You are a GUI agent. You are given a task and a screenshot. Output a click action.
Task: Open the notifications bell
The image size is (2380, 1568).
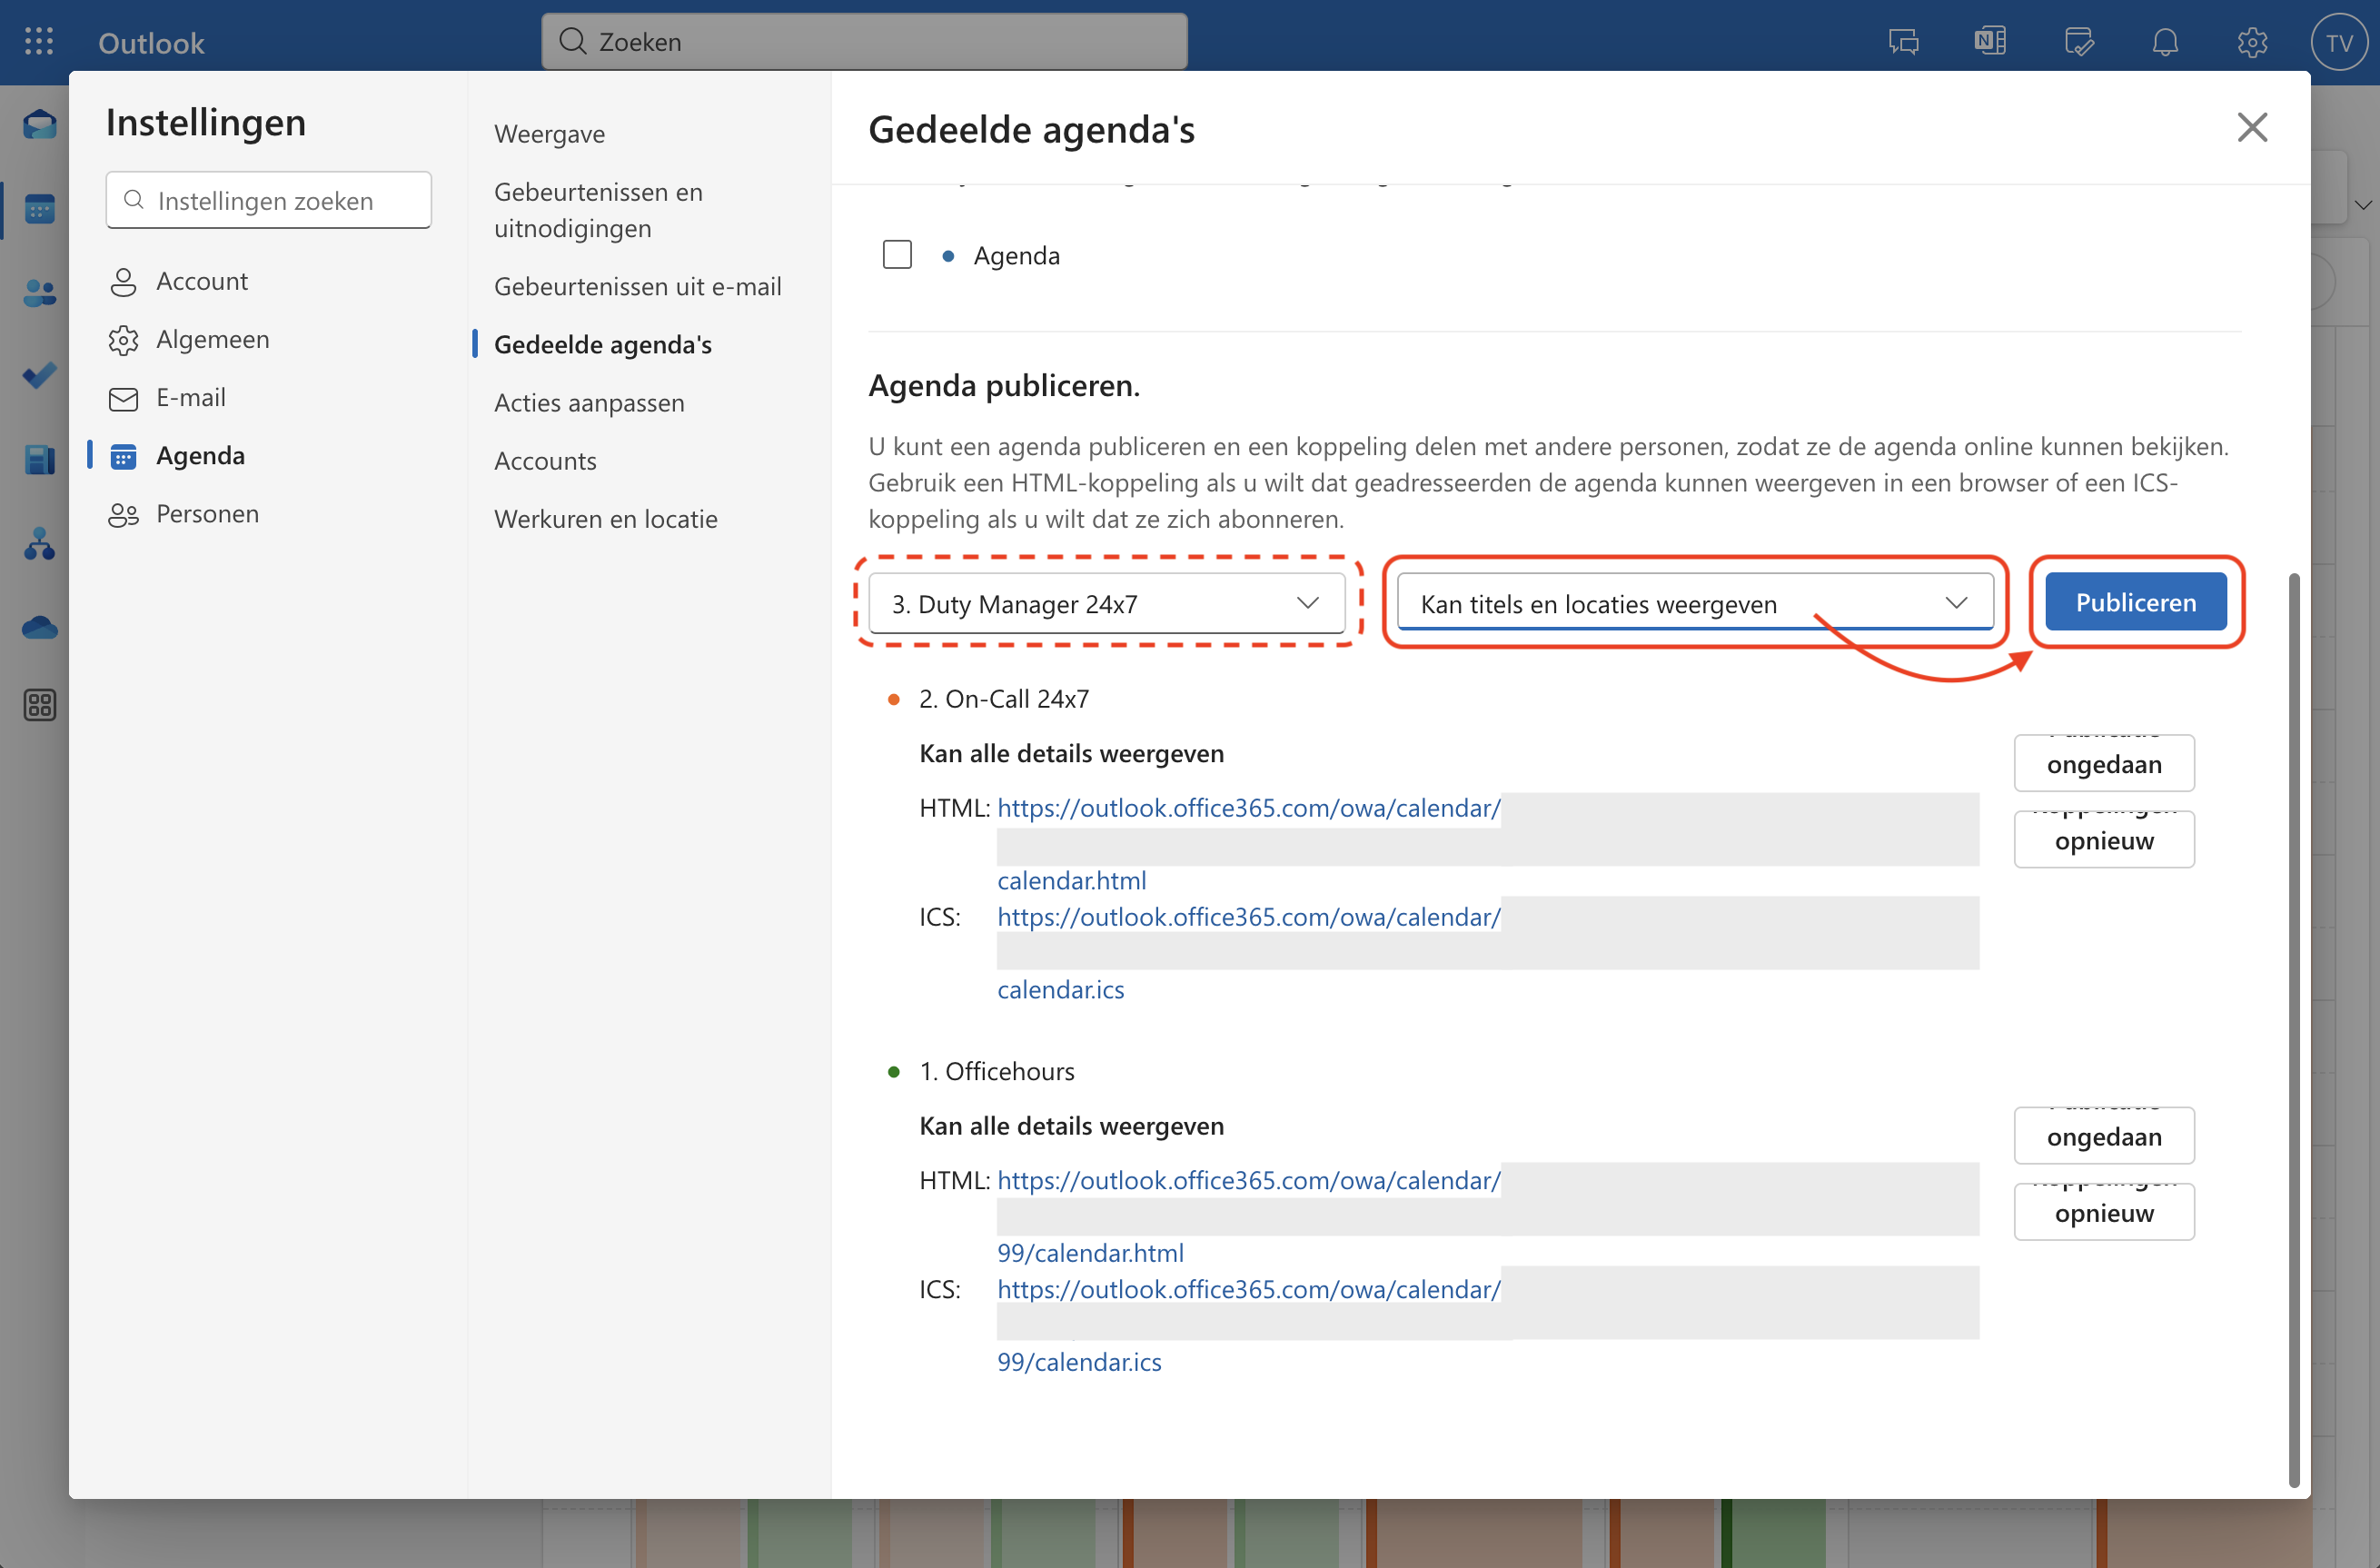point(2165,42)
